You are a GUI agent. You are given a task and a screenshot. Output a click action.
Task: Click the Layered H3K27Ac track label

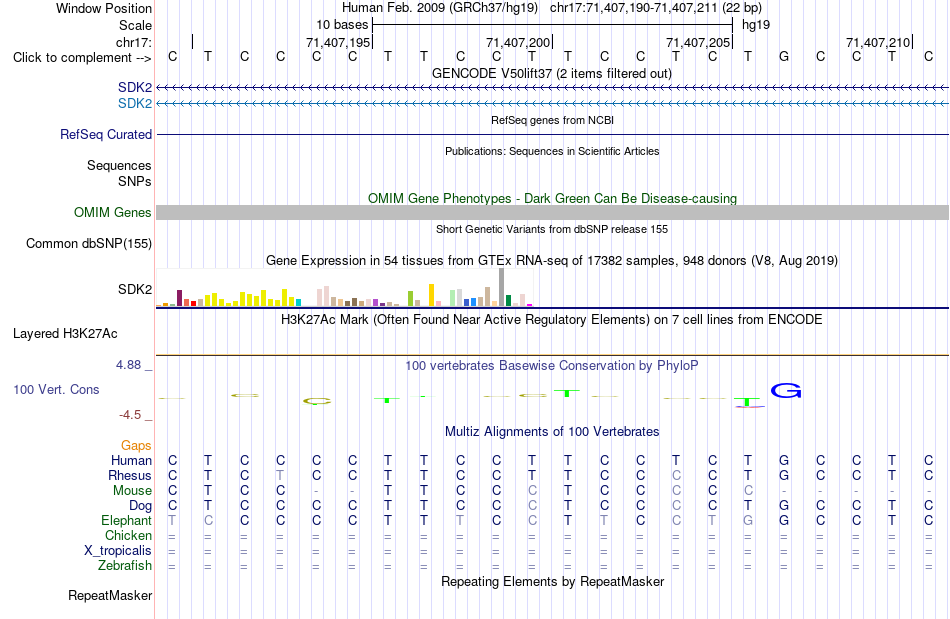coord(65,334)
